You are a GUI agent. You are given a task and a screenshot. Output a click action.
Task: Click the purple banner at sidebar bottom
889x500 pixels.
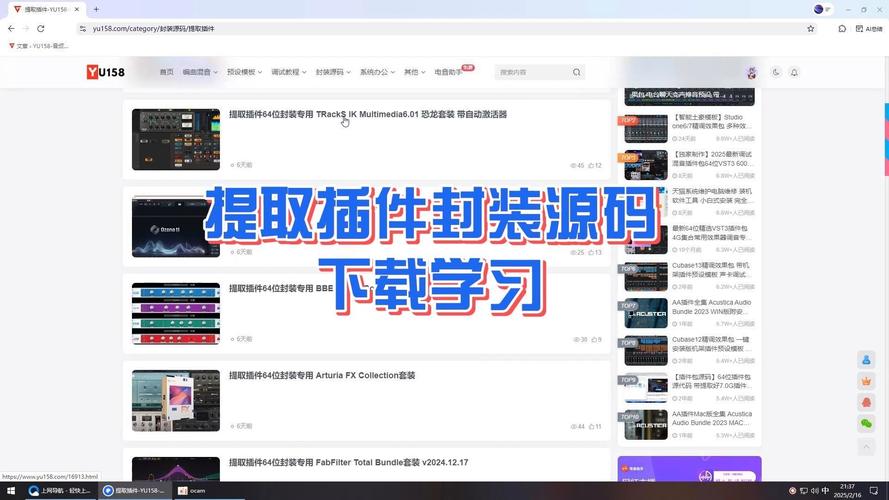(689, 469)
